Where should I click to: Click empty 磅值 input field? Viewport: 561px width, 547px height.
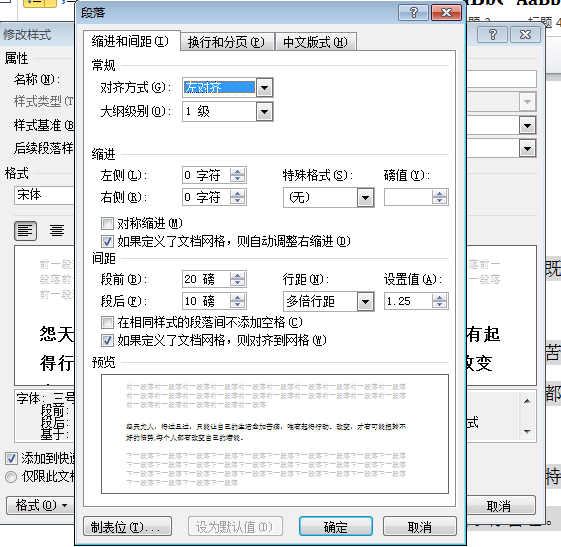pos(408,197)
